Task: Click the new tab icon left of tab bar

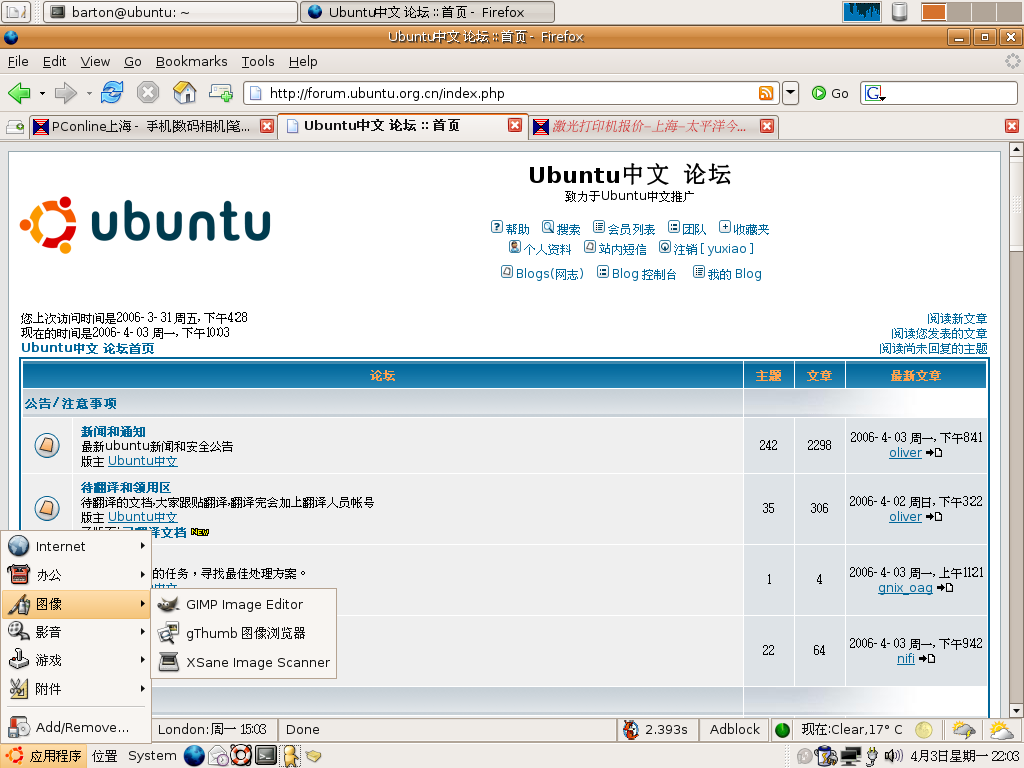Action: pos(15,126)
